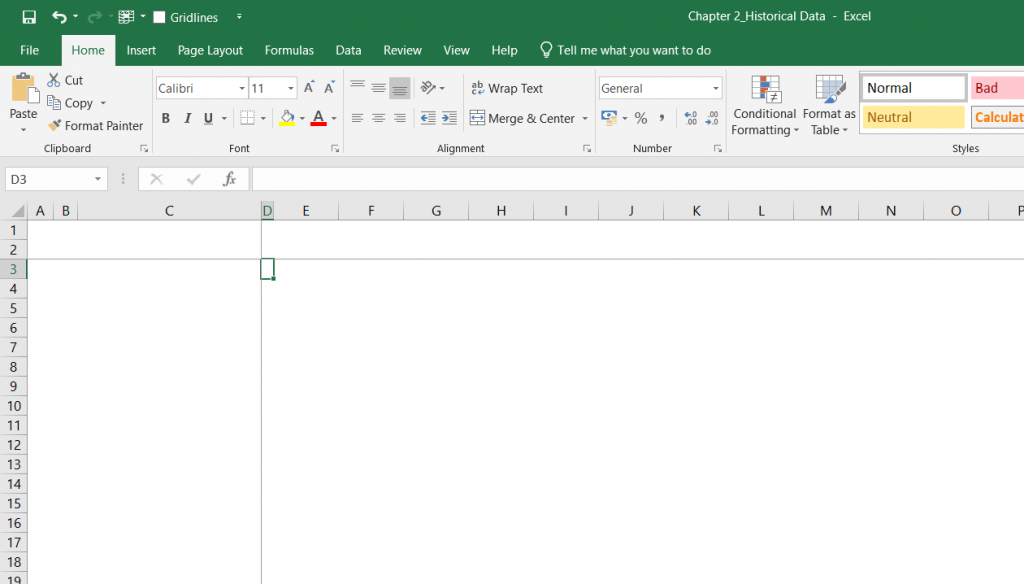Click the Increase Decimal icon
Viewport: 1024px width, 584px height.
pos(692,118)
